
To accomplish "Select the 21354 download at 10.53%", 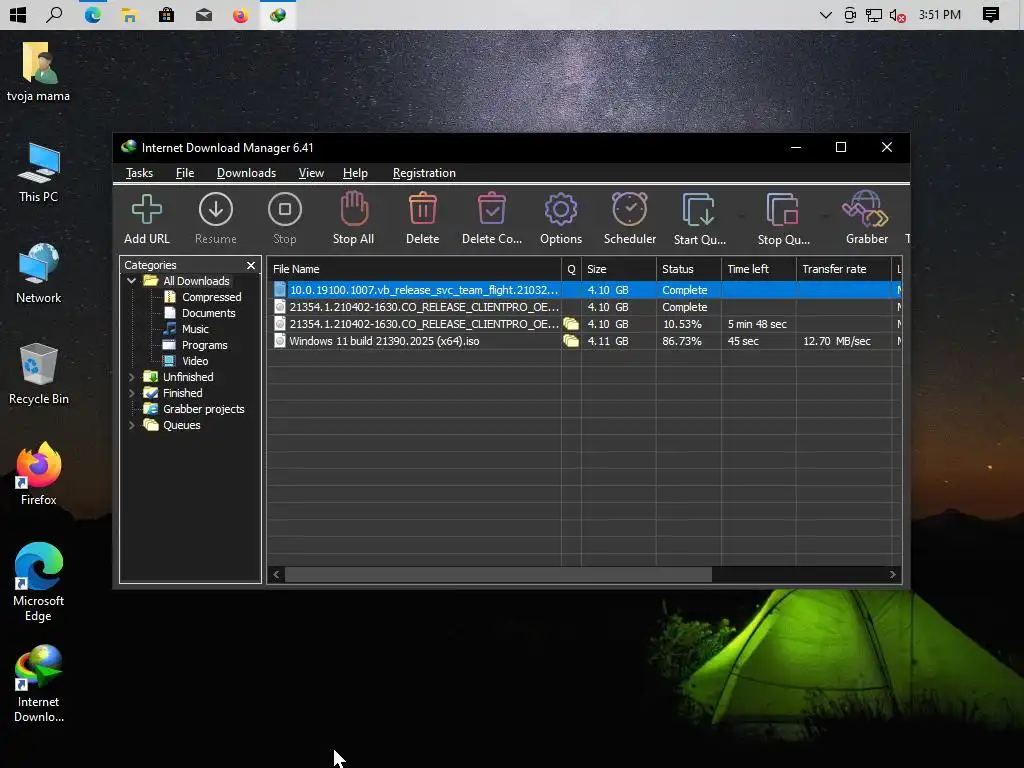I will [x=584, y=324].
